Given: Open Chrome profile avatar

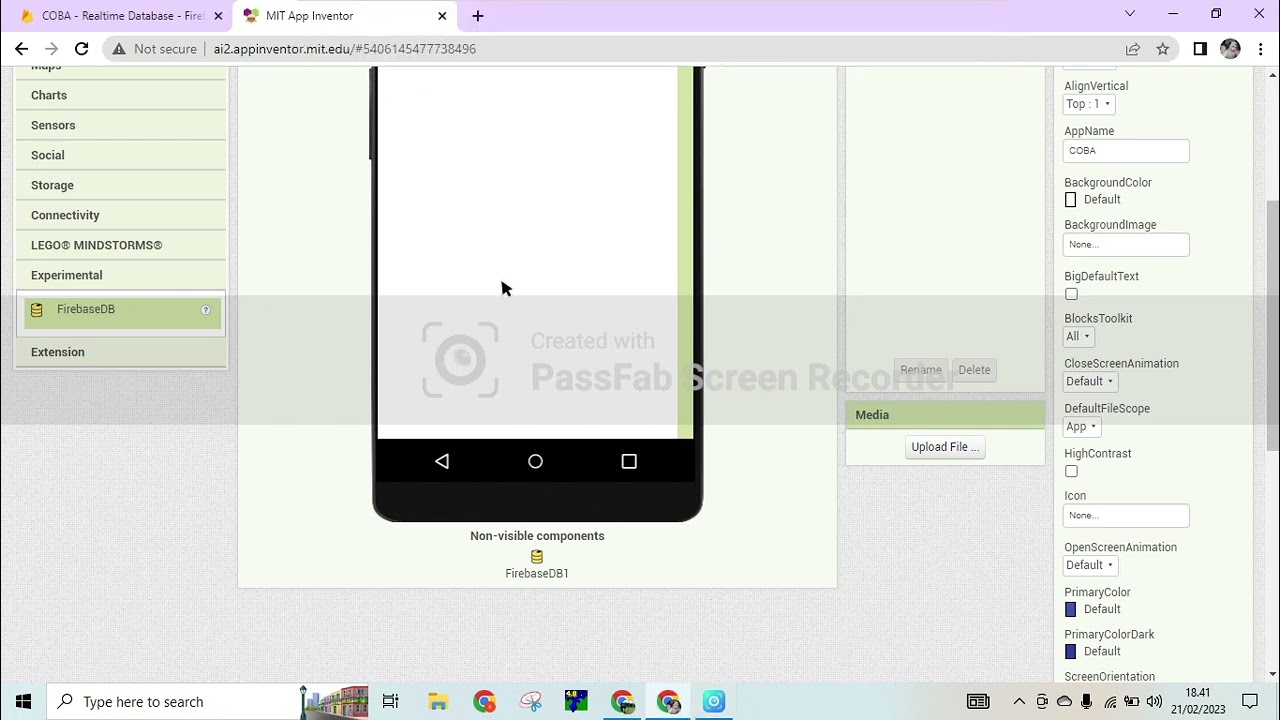Looking at the screenshot, I should coord(1230,48).
